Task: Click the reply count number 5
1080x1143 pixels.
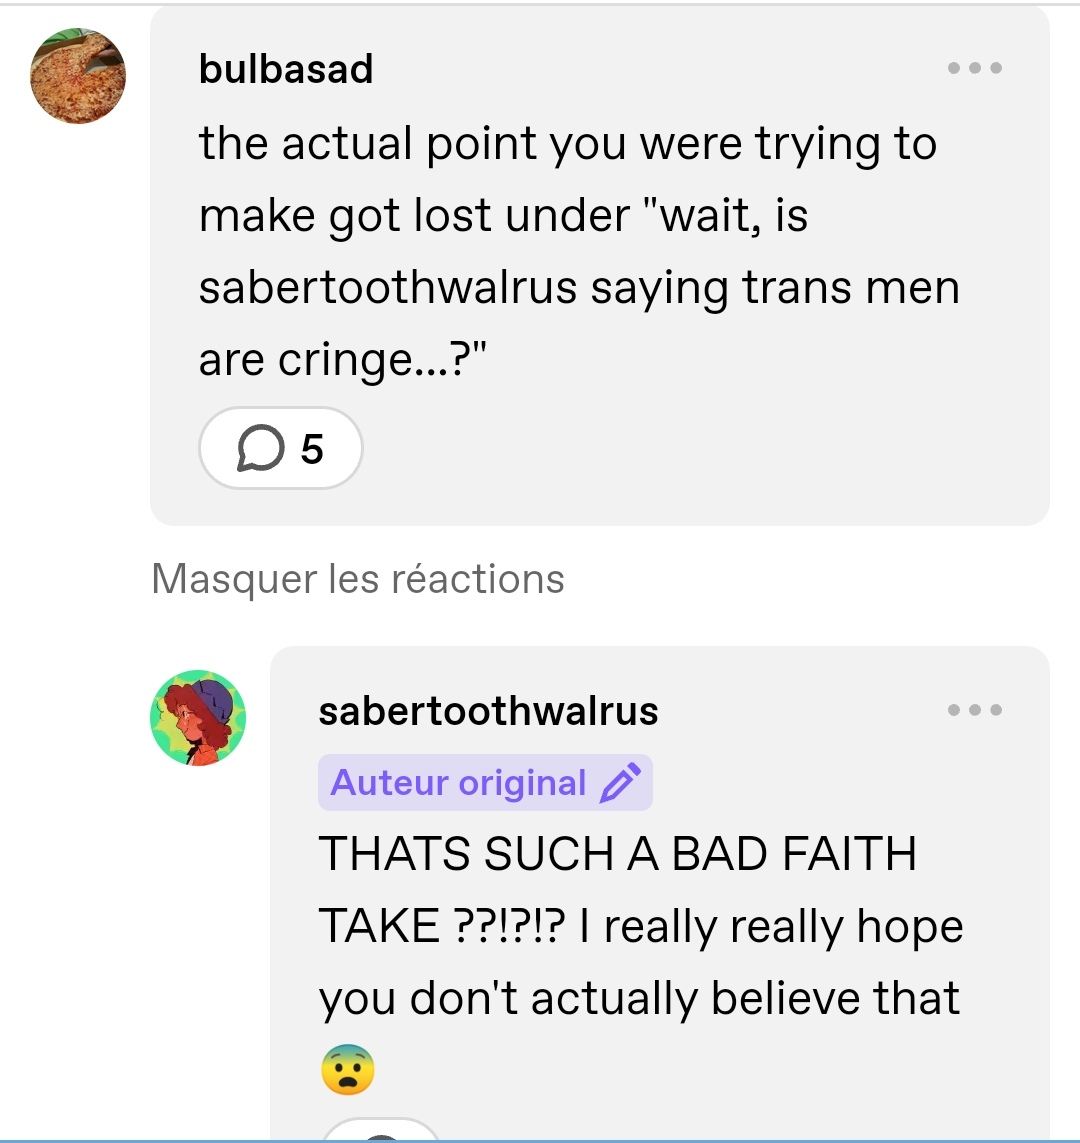Action: tap(312, 448)
